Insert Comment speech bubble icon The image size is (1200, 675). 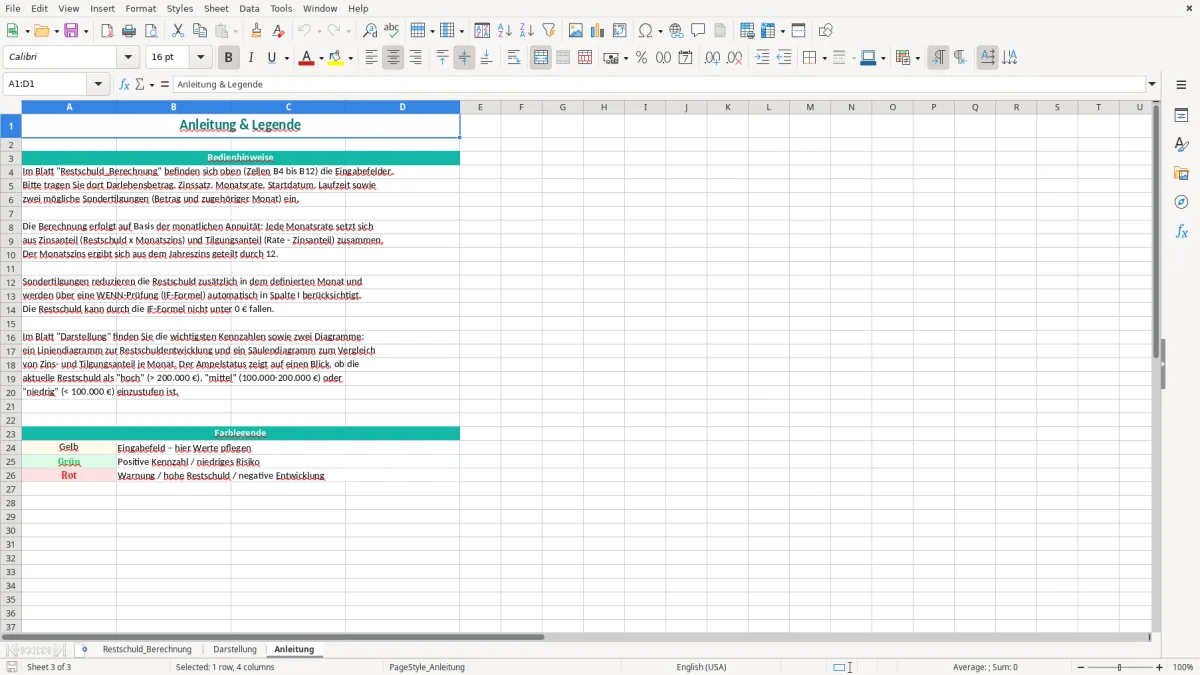pos(698,31)
